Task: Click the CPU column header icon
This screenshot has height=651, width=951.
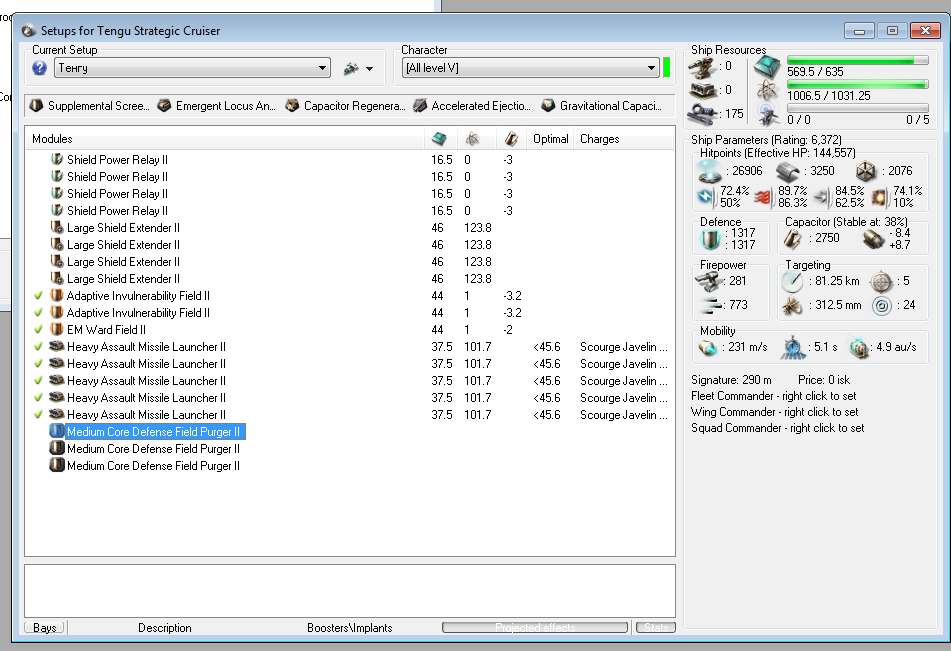Action: coord(439,139)
